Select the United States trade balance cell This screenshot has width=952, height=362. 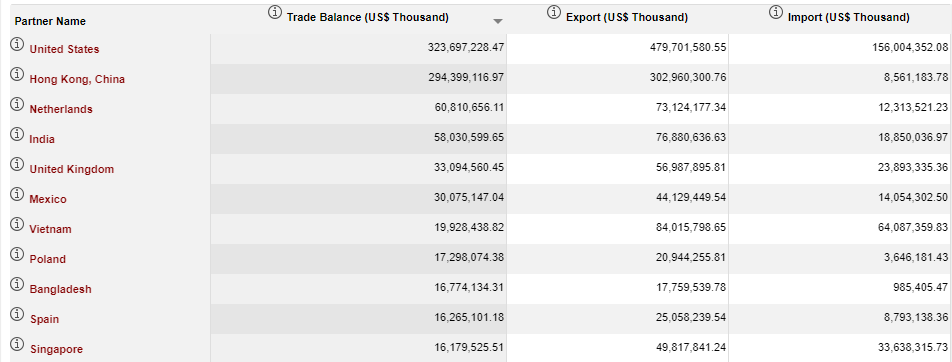tap(359, 49)
